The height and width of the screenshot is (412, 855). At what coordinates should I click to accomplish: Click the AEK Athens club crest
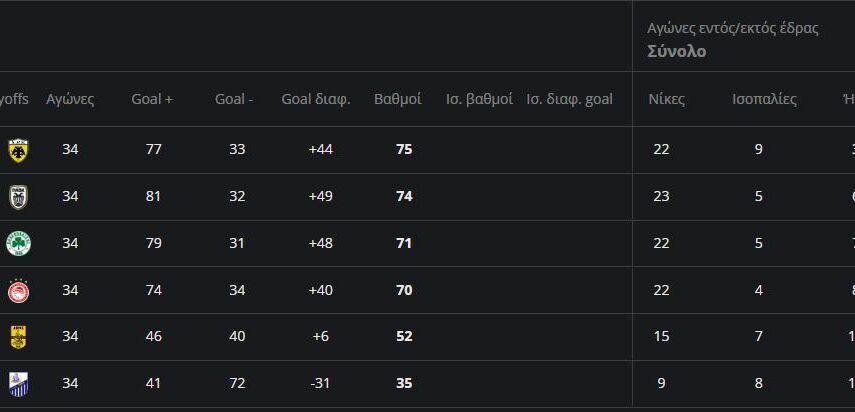(x=18, y=150)
